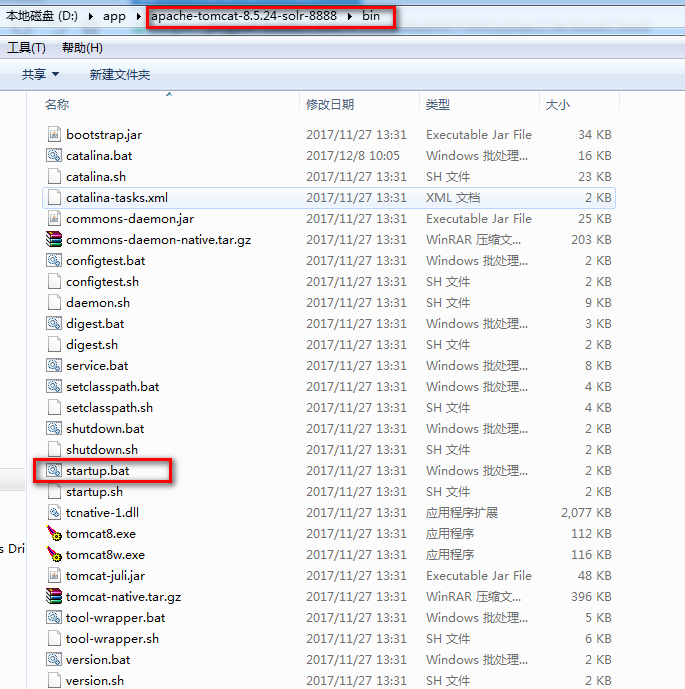The image size is (685, 689).
Task: Click the configtest.sh file icon
Action: click(x=54, y=281)
